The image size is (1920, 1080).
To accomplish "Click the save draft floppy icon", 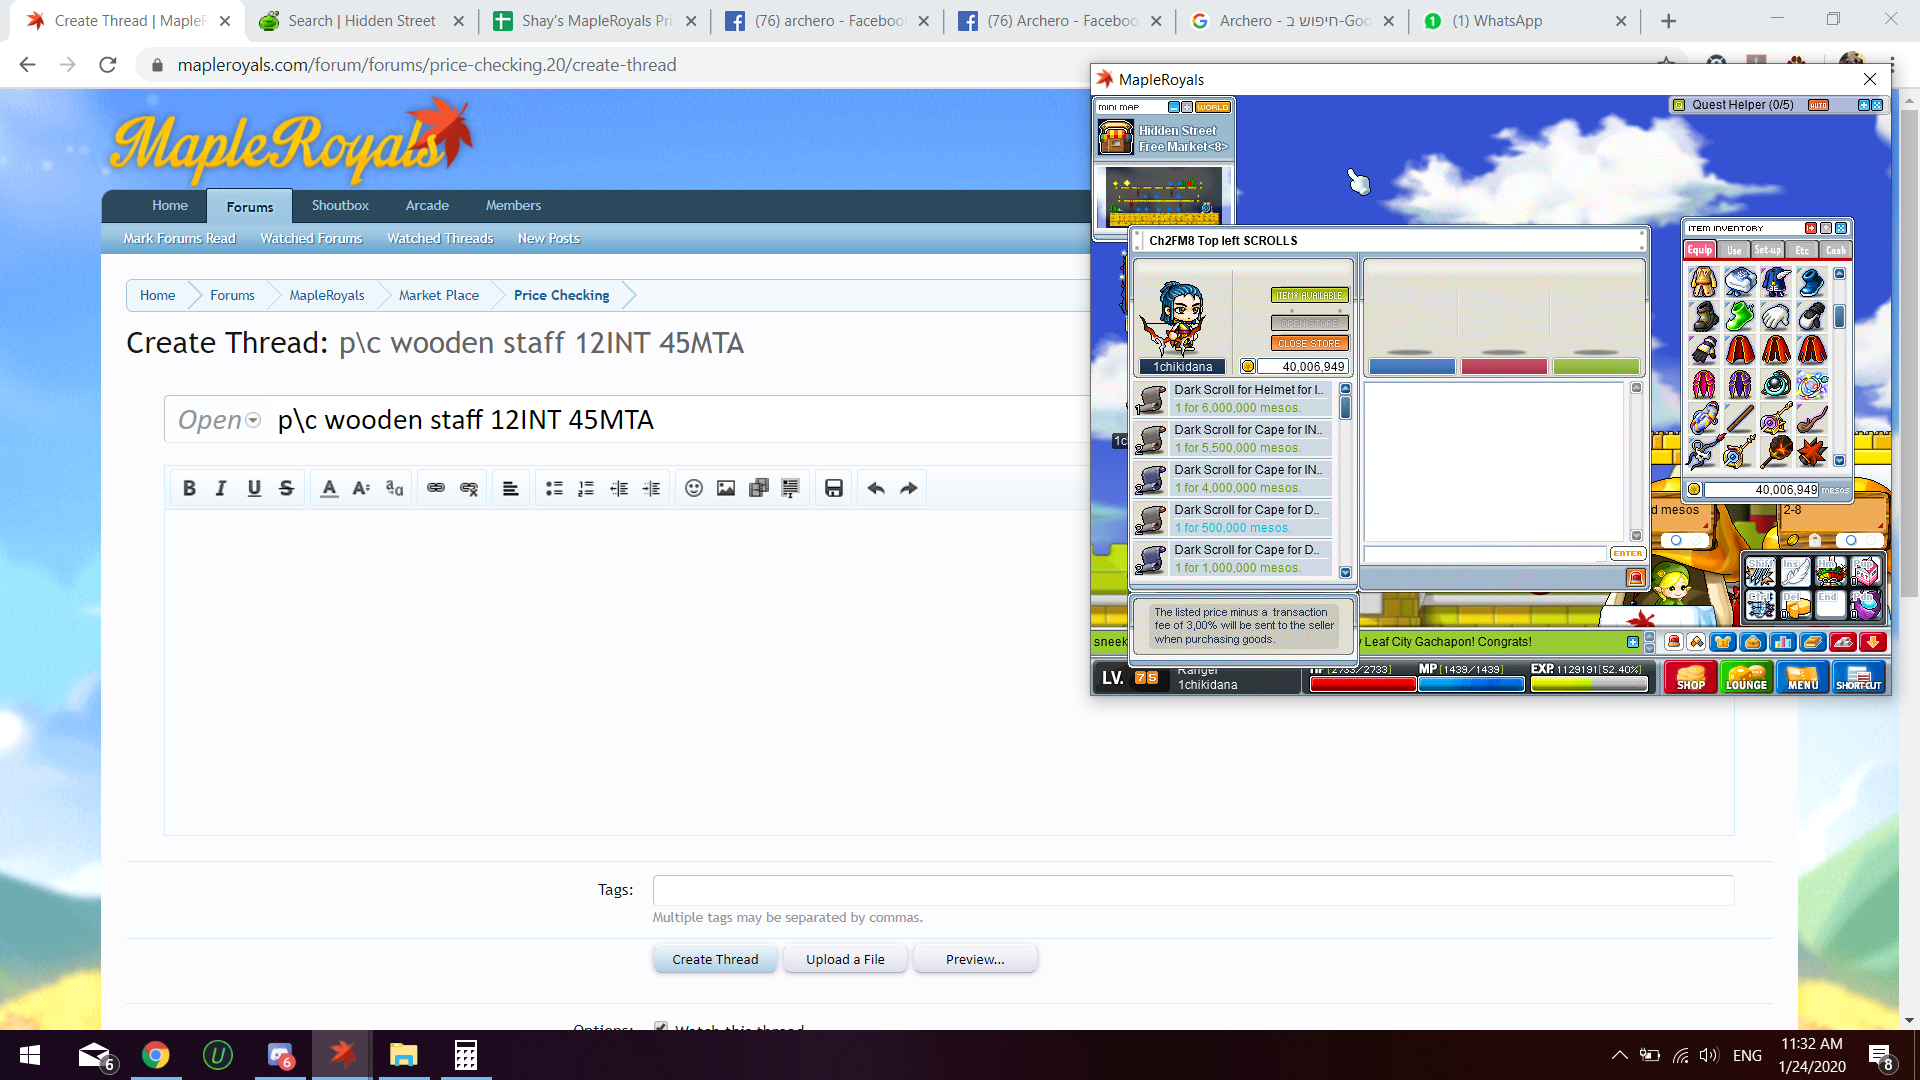I will (x=834, y=488).
